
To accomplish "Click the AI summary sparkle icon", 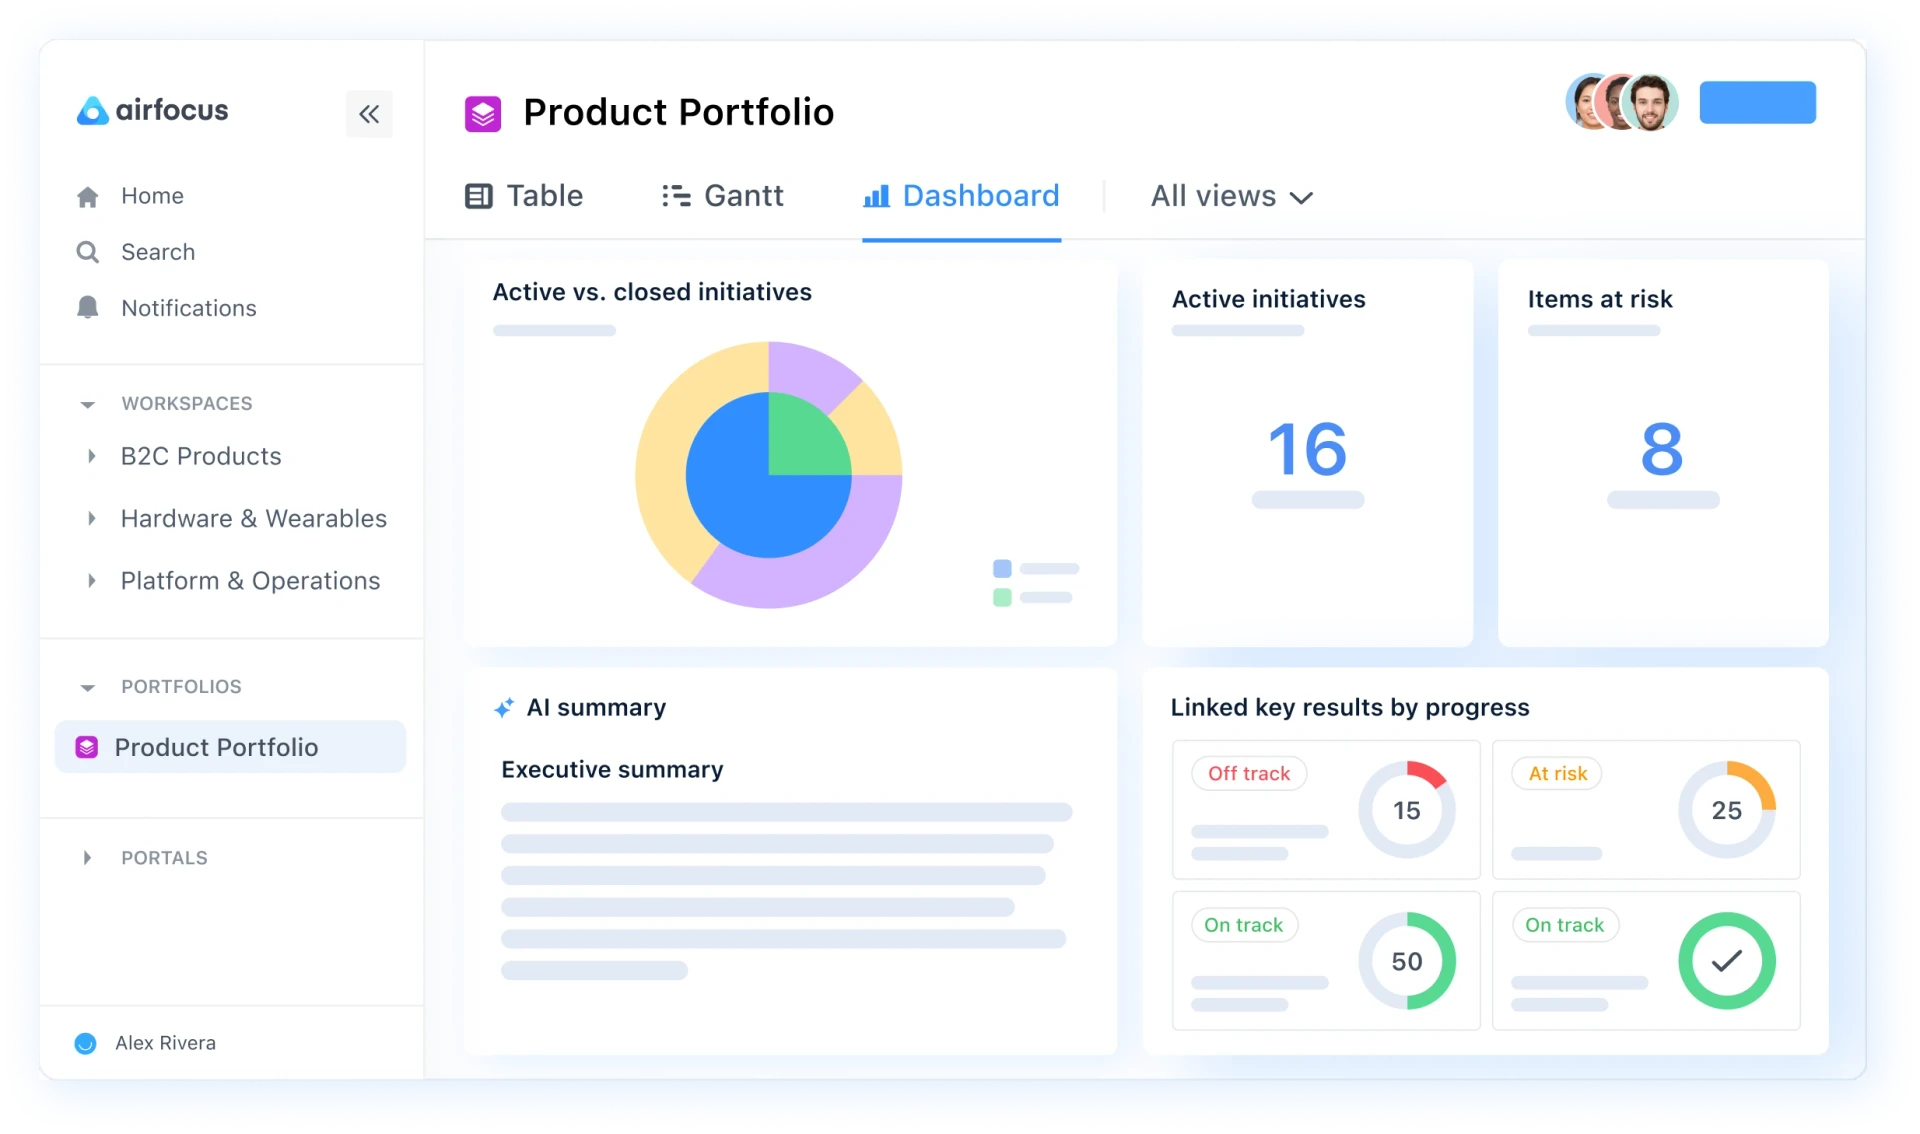I will [x=504, y=708].
